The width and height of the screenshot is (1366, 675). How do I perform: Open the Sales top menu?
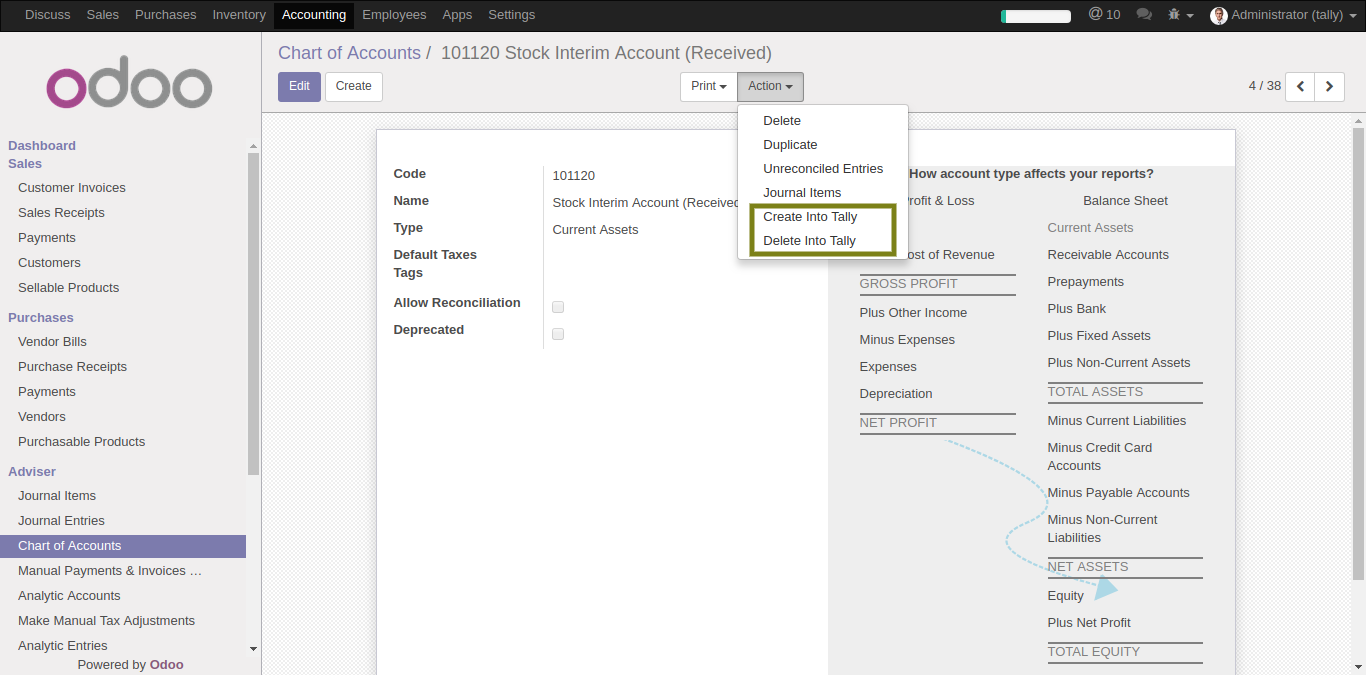coord(102,15)
